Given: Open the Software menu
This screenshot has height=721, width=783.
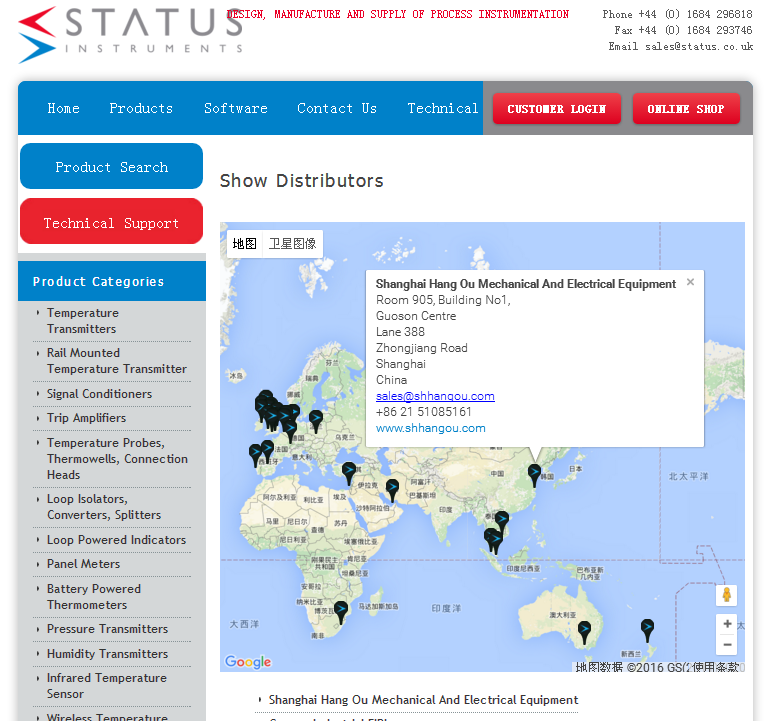Looking at the screenshot, I should (x=236, y=108).
